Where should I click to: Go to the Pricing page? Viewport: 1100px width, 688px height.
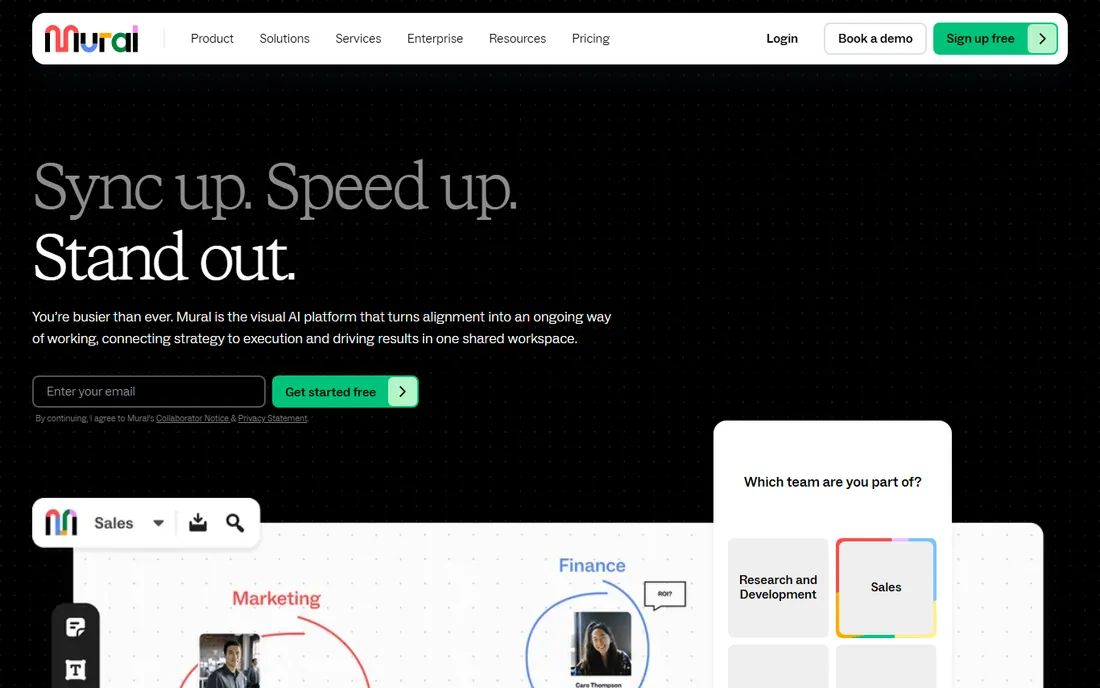click(x=590, y=39)
